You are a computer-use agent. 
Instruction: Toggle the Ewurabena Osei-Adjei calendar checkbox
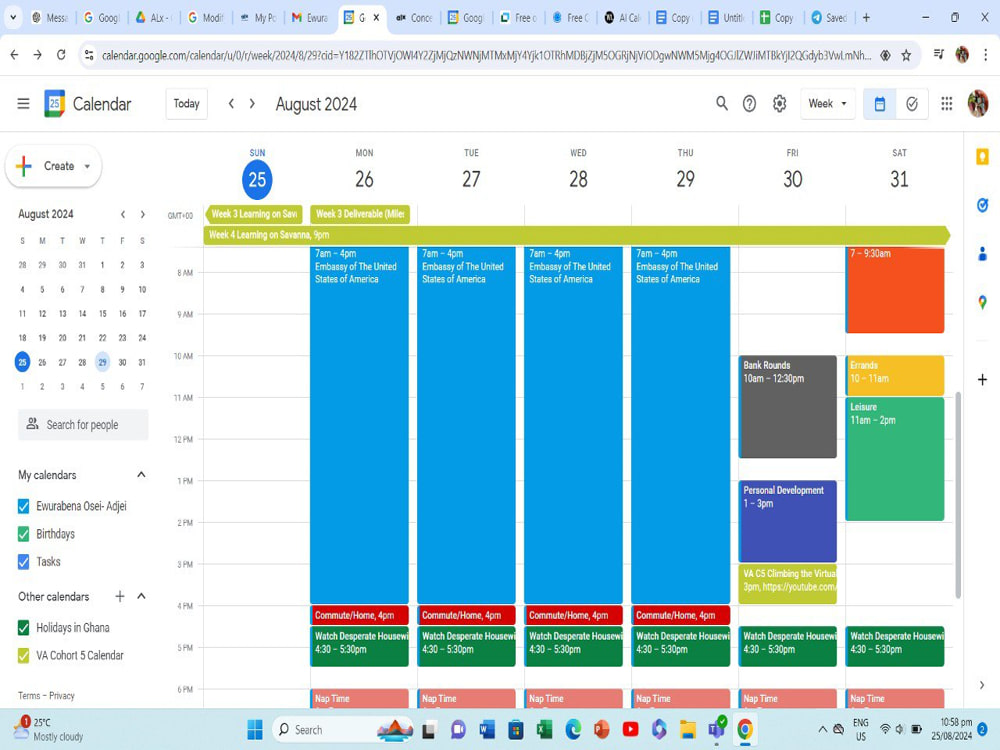(24, 506)
